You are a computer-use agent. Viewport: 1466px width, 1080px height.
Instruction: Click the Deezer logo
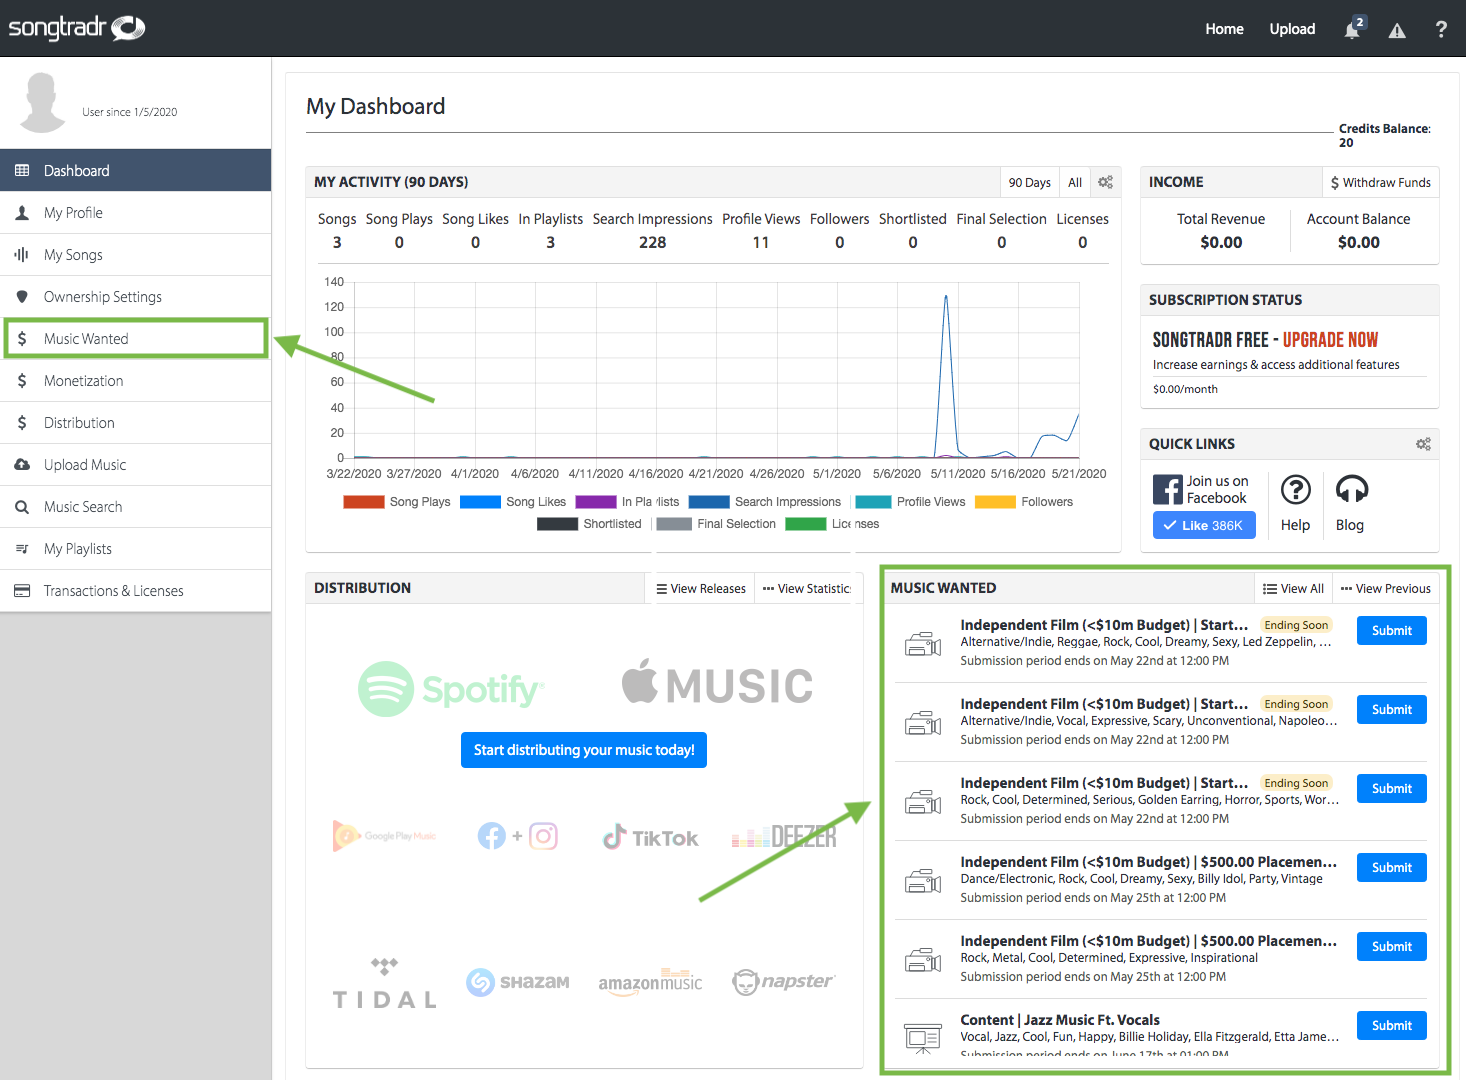point(784,837)
